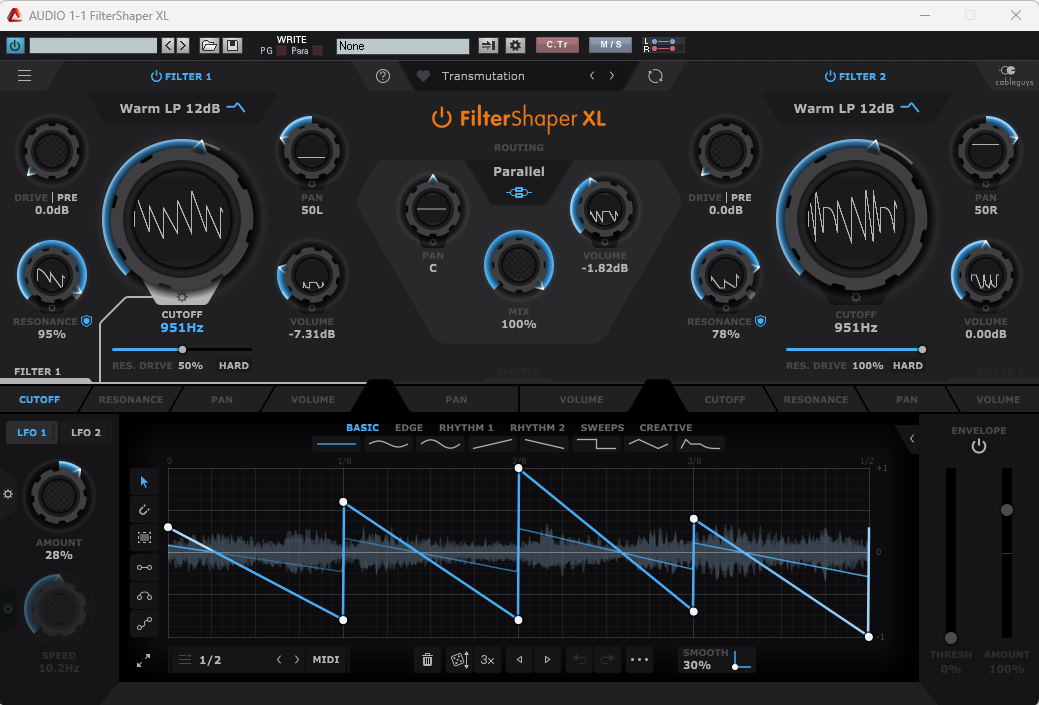Image resolution: width=1039 pixels, height=705 pixels.
Task: Go to previous preset beside Transmutation
Action: point(592,76)
